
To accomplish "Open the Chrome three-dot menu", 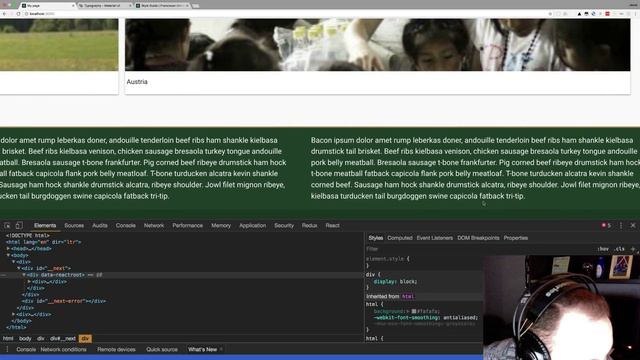I will click(636, 14).
